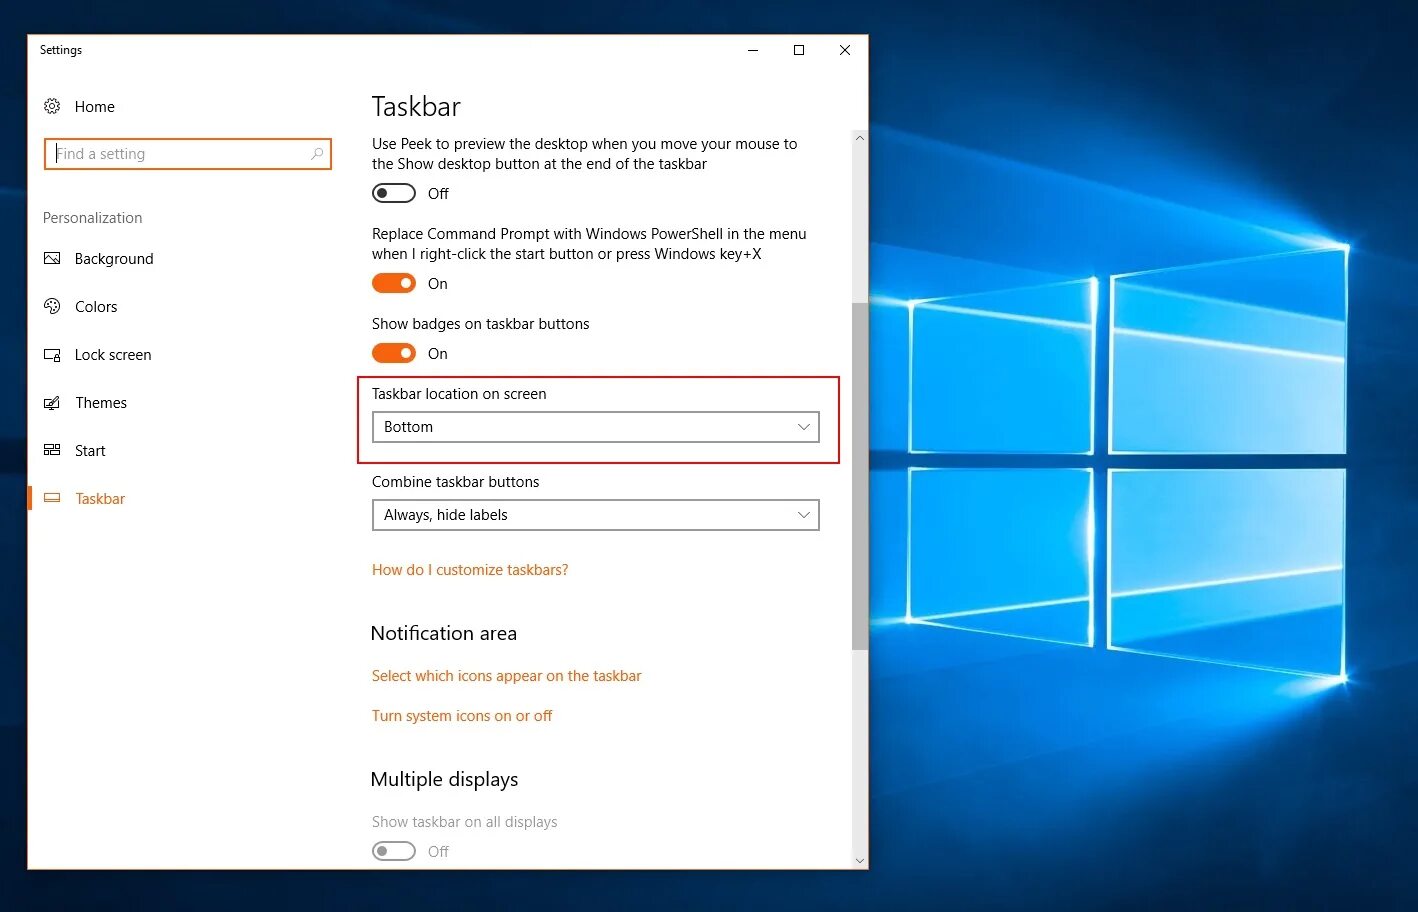Click the Personalization category label
This screenshot has width=1418, height=912.
click(93, 218)
